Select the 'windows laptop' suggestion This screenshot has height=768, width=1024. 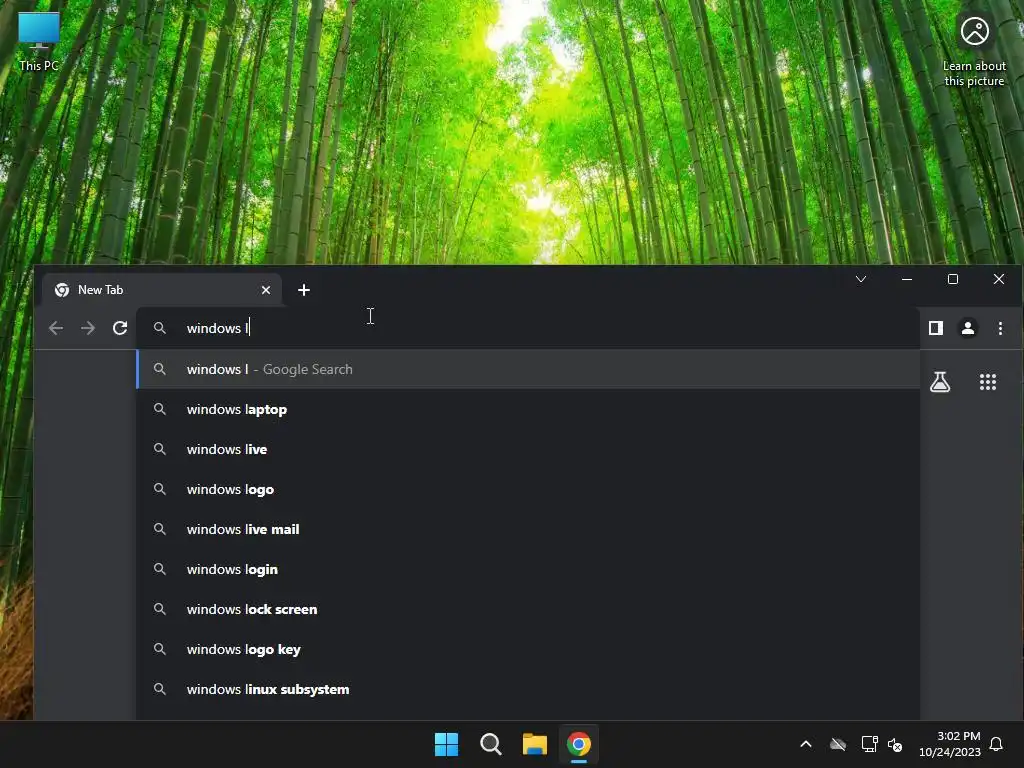528,409
